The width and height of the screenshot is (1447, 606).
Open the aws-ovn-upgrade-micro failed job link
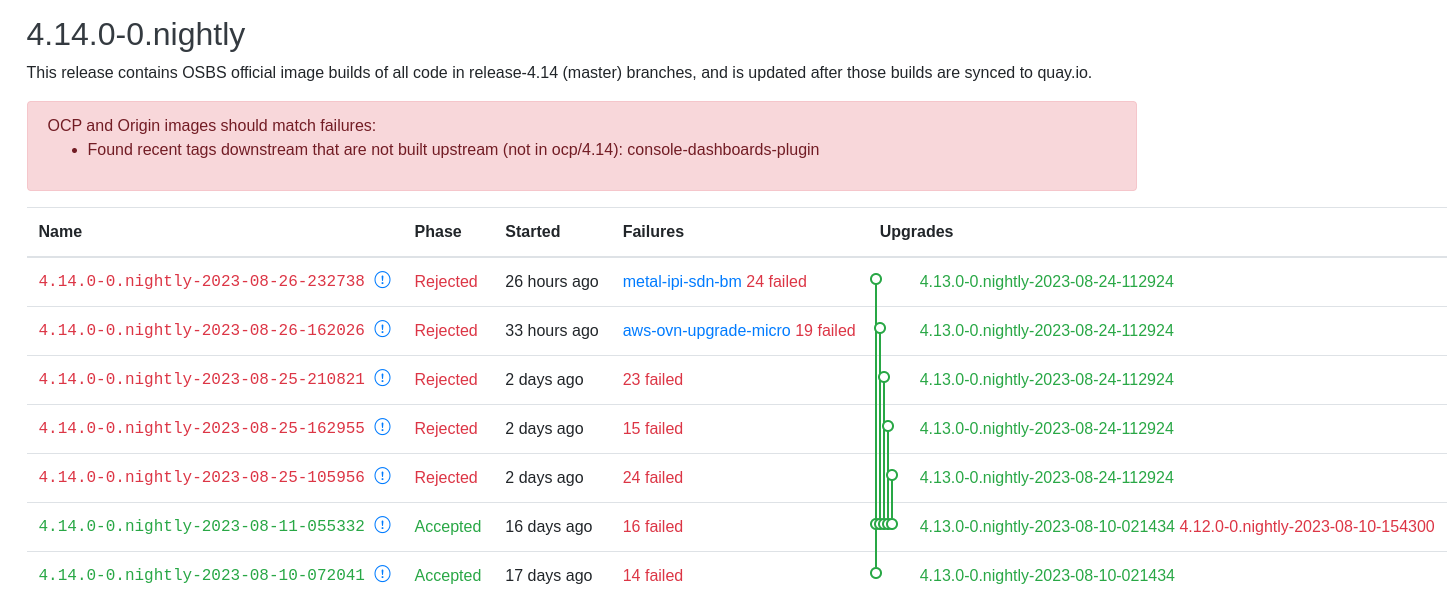click(x=706, y=331)
